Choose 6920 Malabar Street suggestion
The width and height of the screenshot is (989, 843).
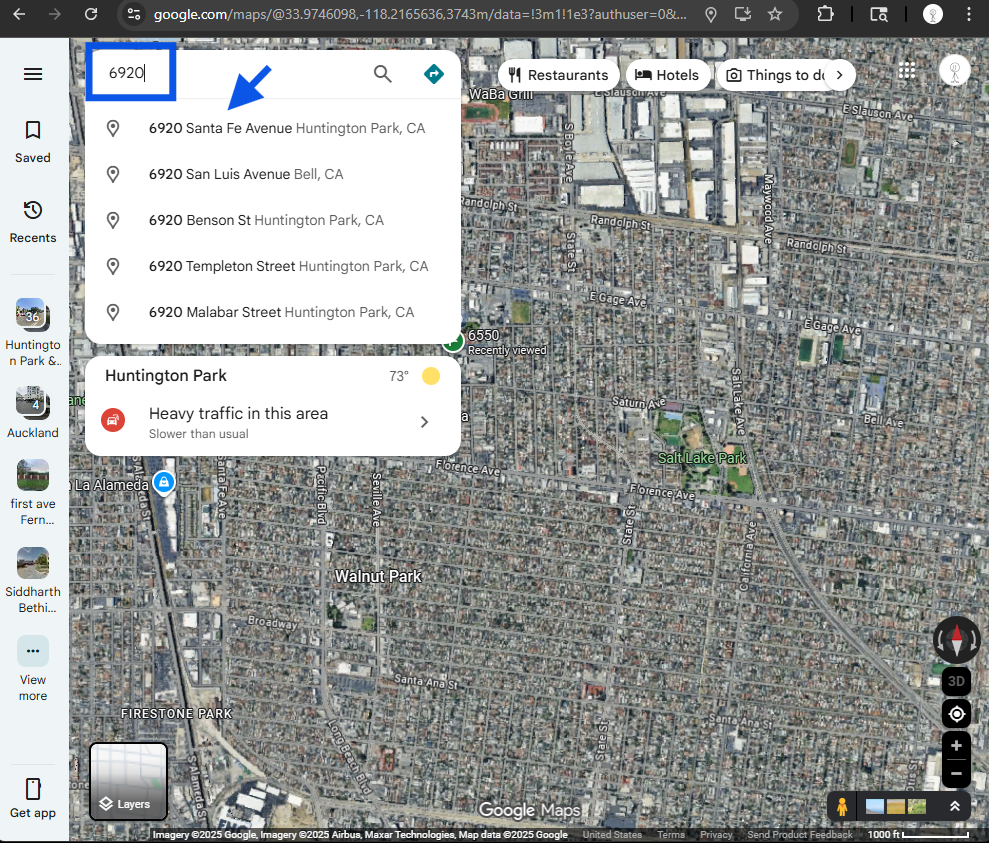[280, 312]
